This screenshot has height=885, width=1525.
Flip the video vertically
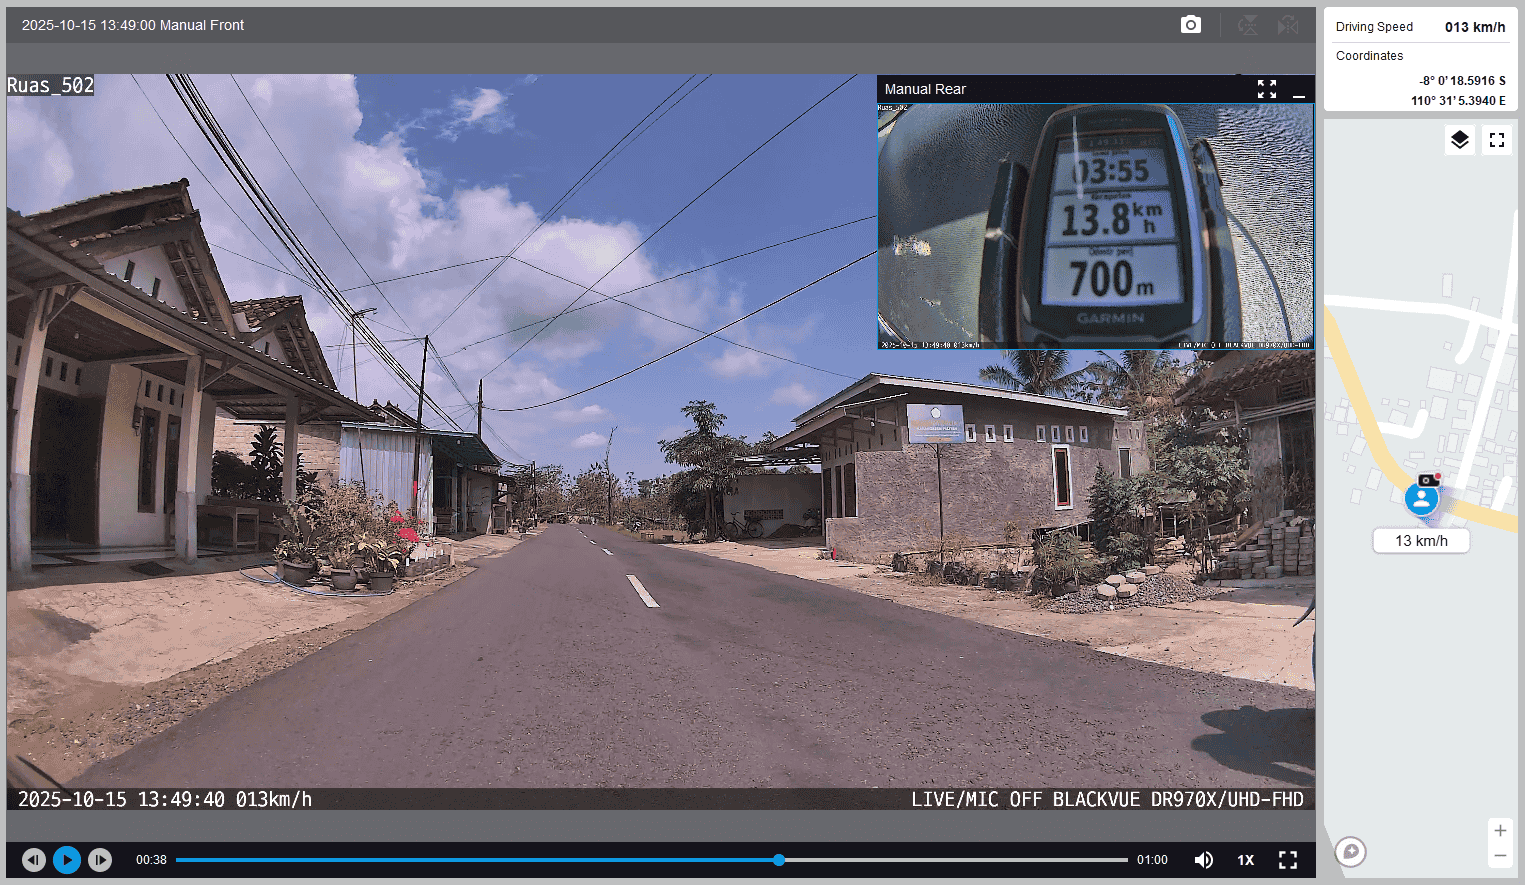[1248, 25]
